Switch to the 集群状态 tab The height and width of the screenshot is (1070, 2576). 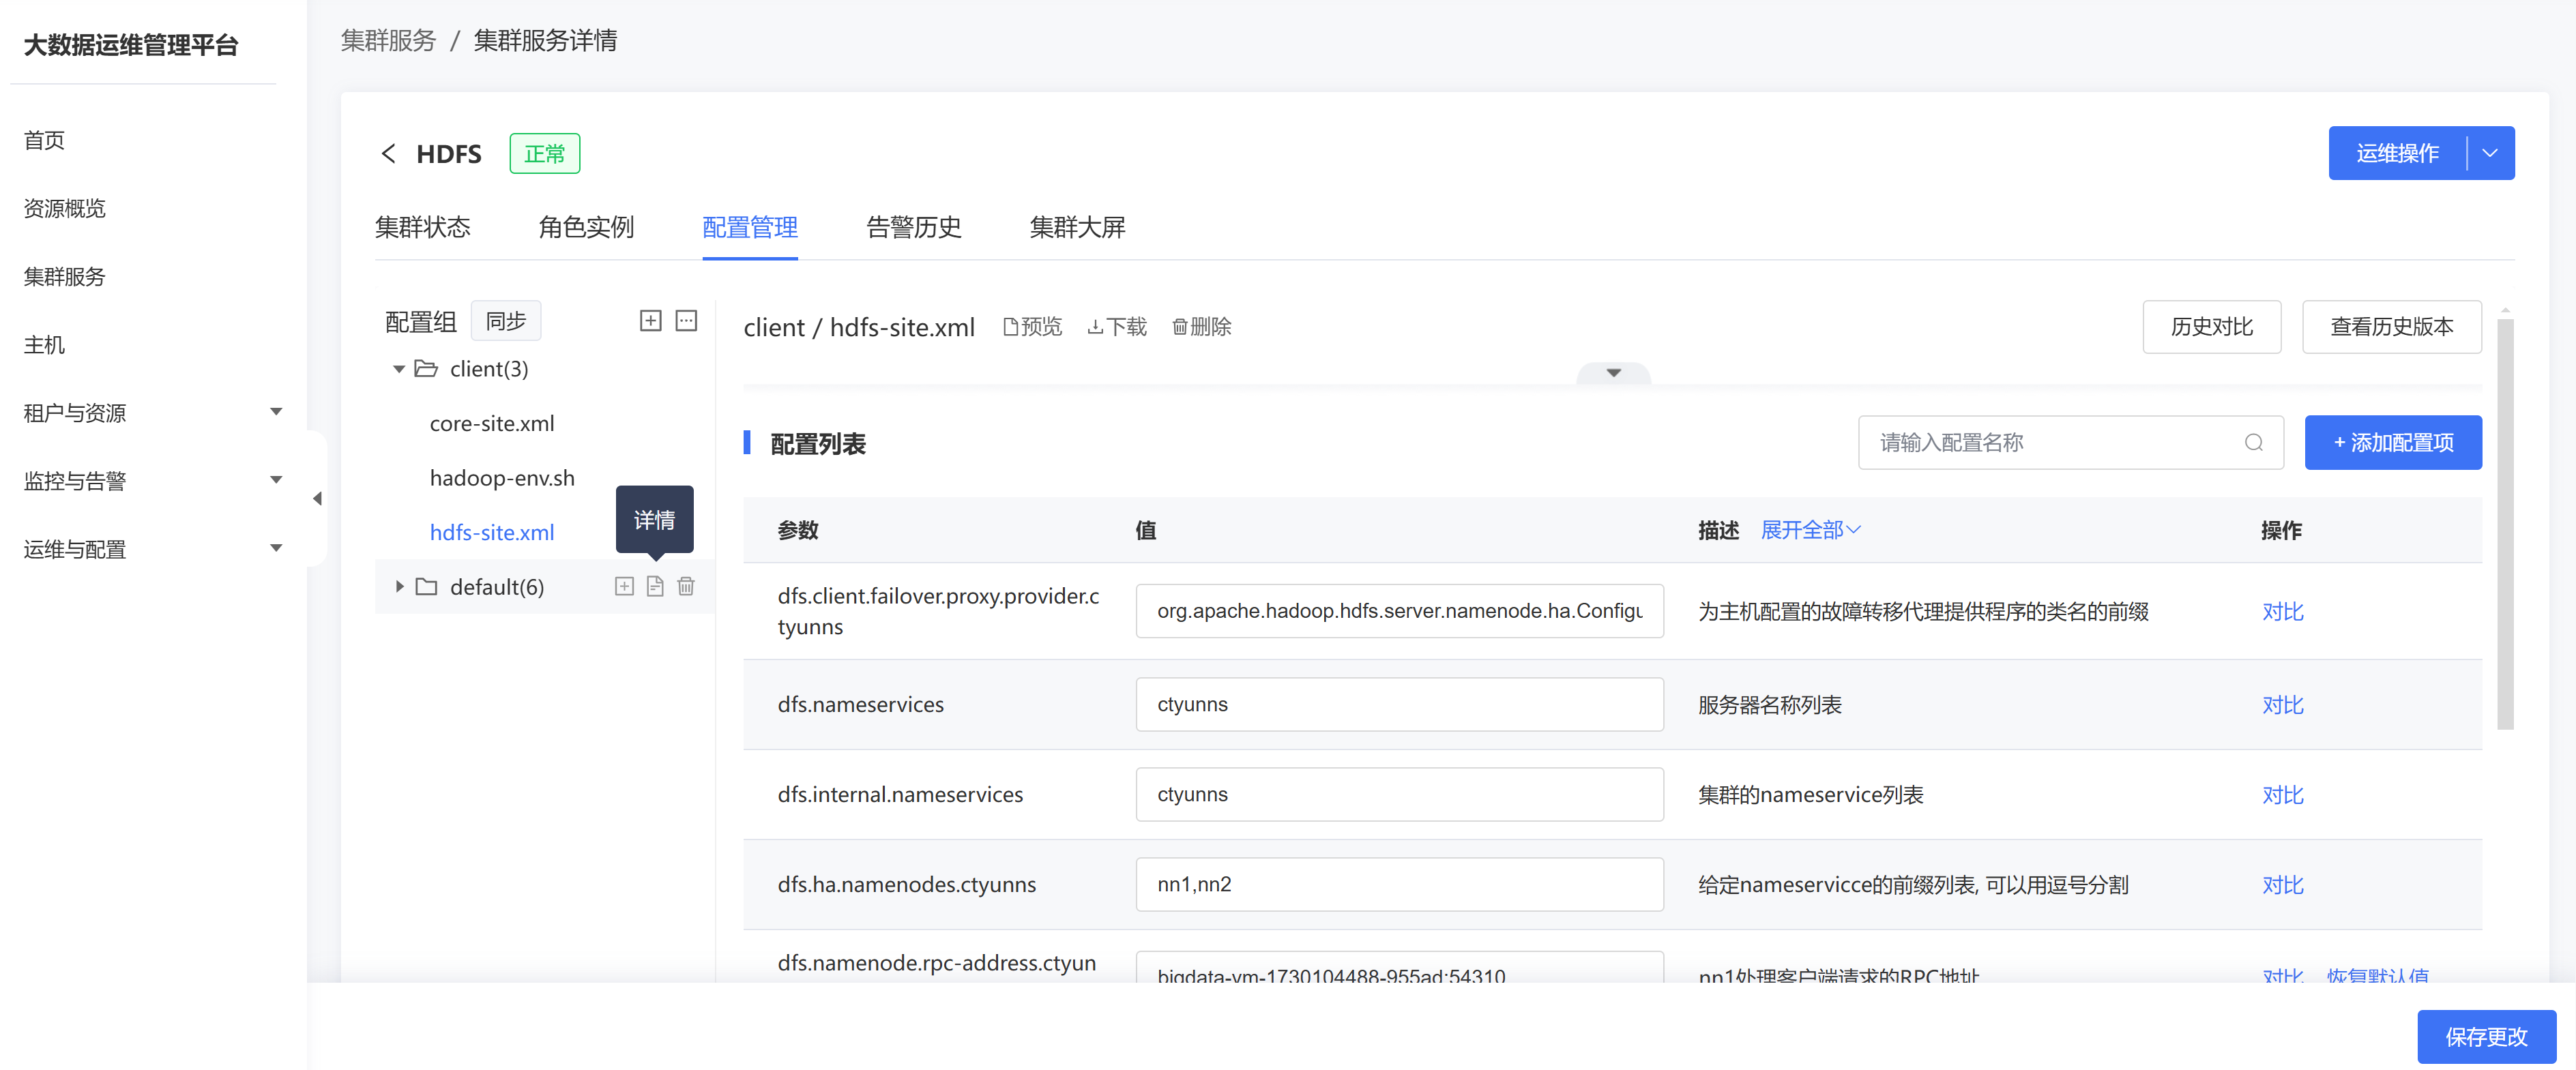[422, 227]
